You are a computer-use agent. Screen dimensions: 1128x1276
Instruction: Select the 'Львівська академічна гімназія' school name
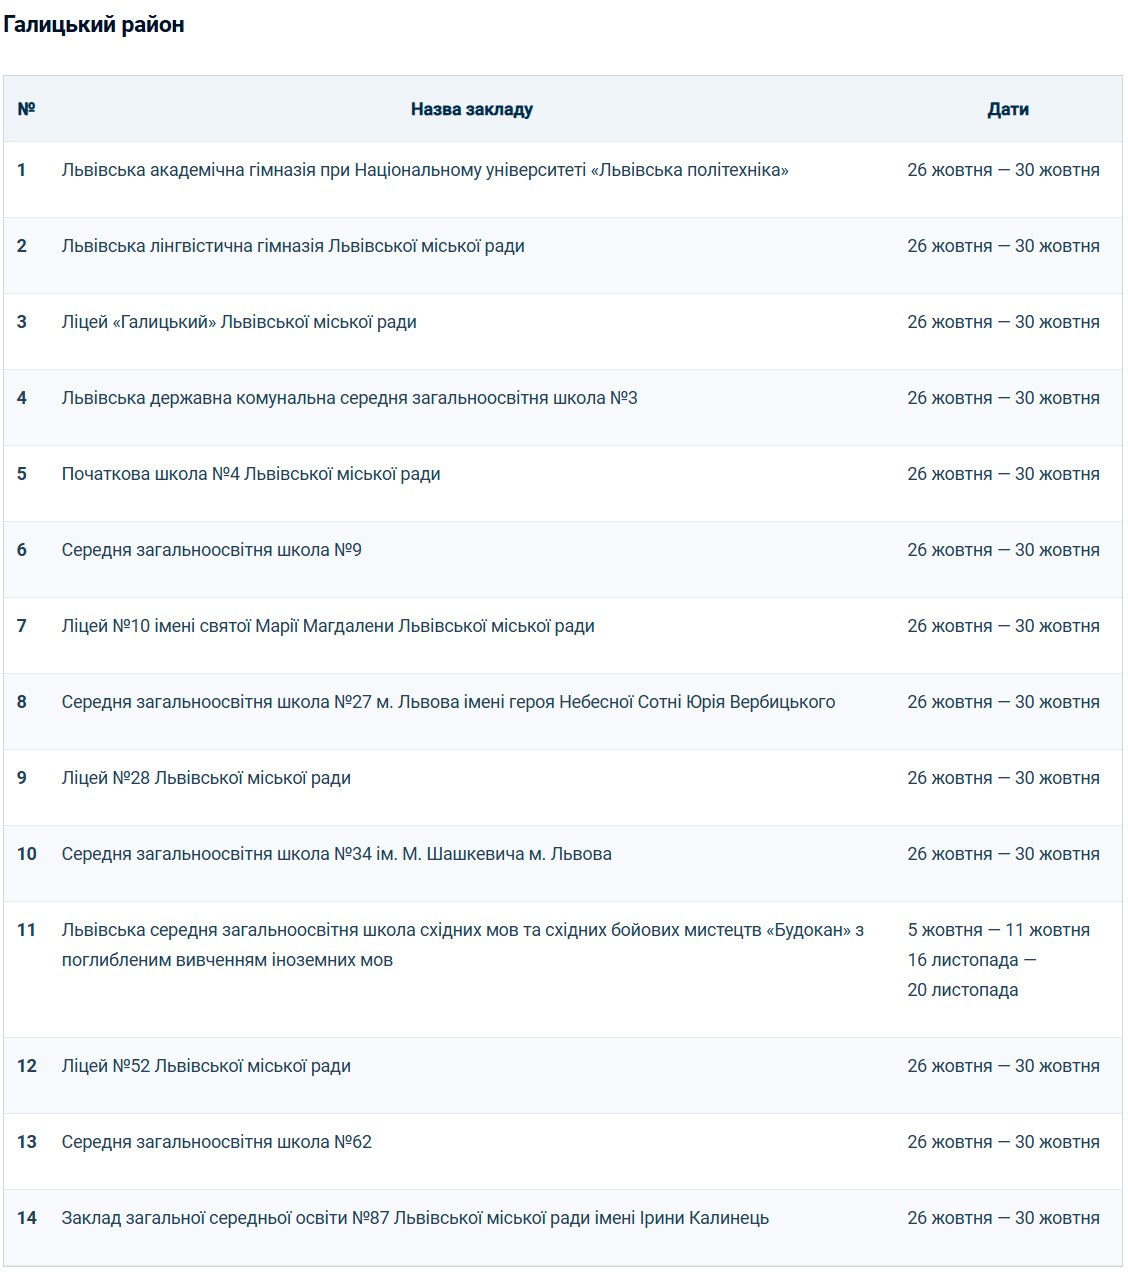(x=425, y=170)
